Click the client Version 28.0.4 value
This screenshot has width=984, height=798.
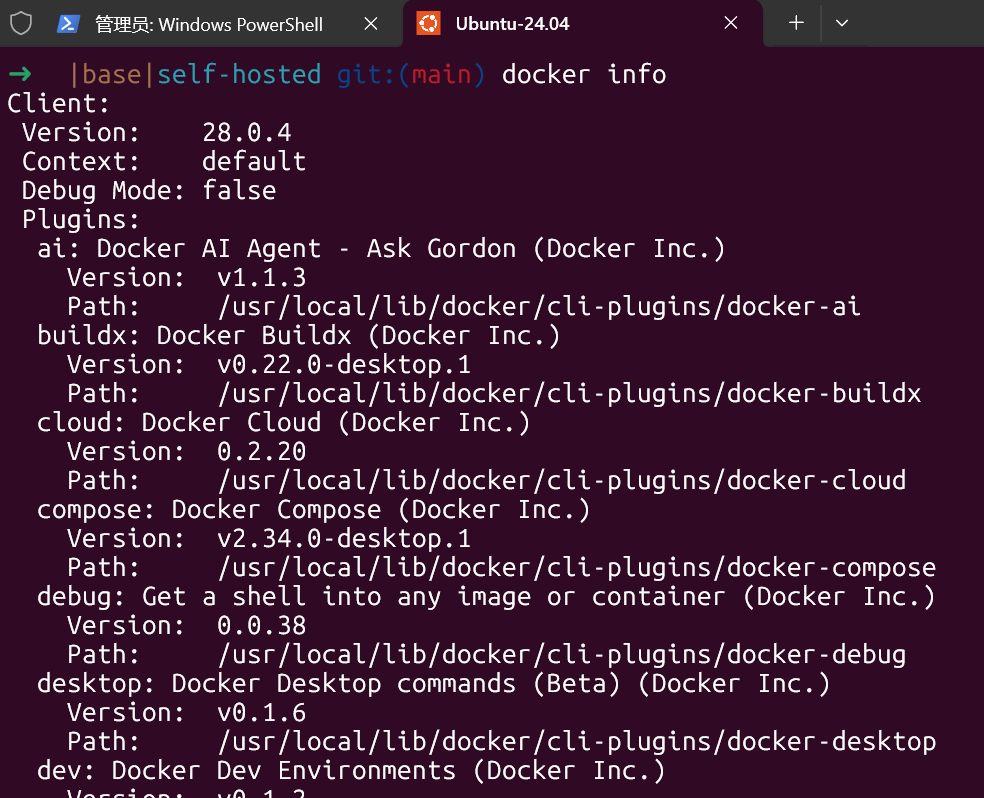click(246, 133)
